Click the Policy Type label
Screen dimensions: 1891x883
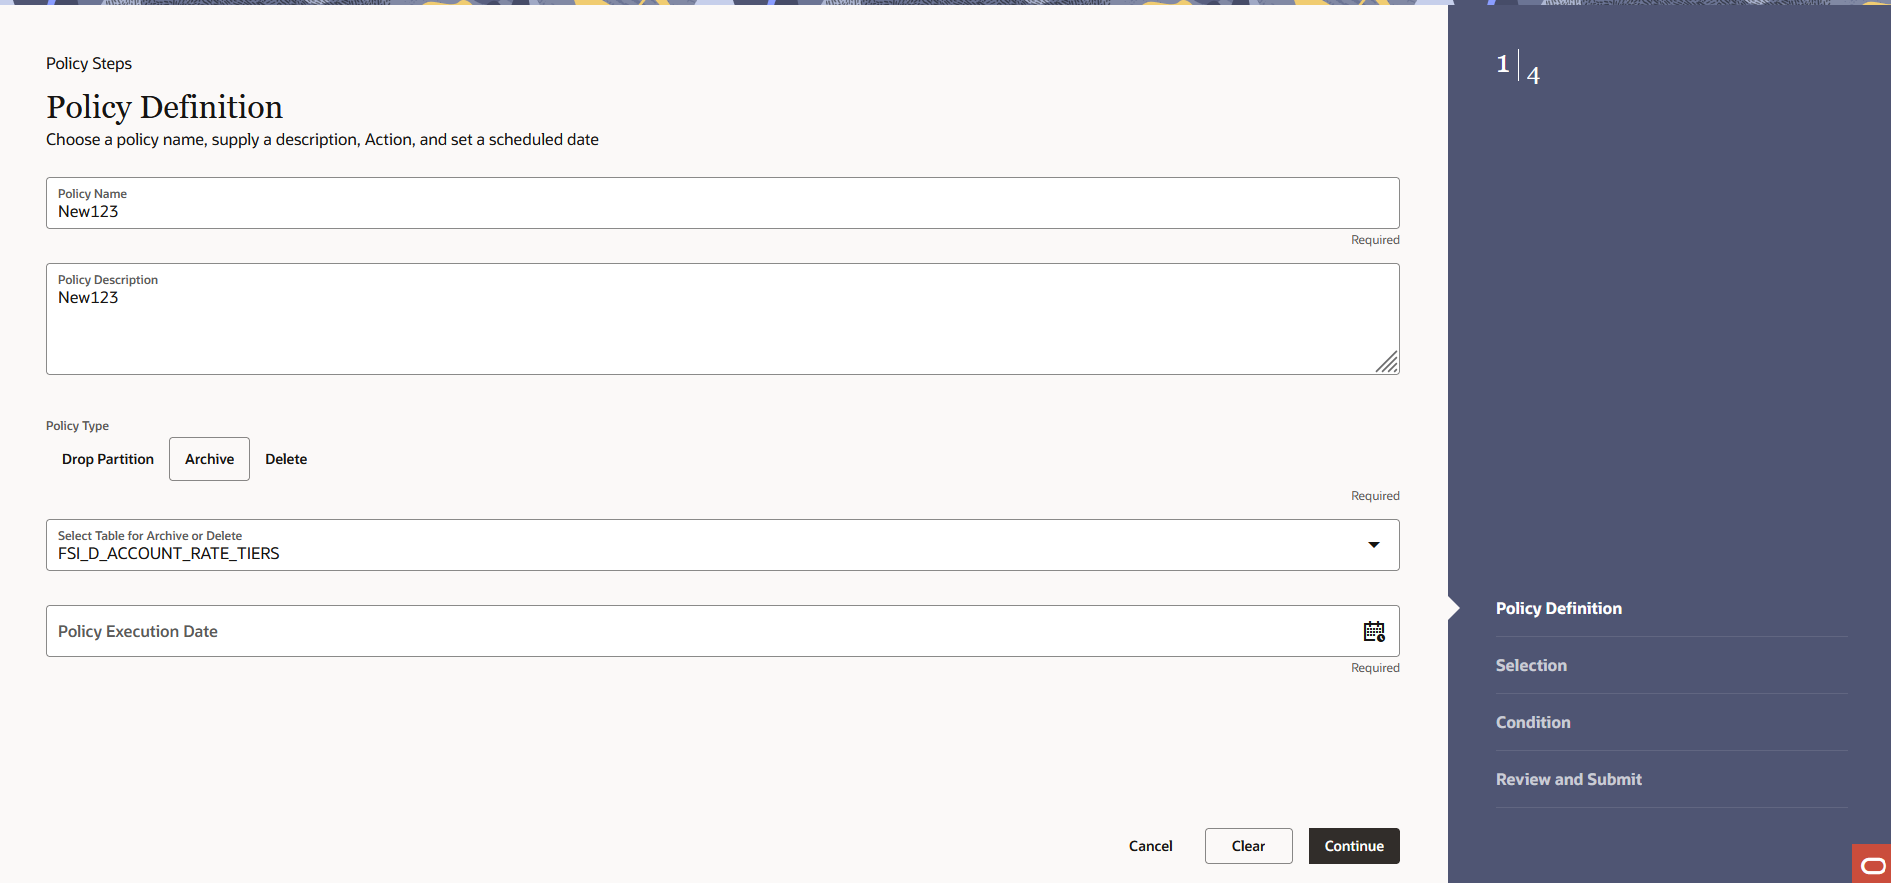(77, 426)
